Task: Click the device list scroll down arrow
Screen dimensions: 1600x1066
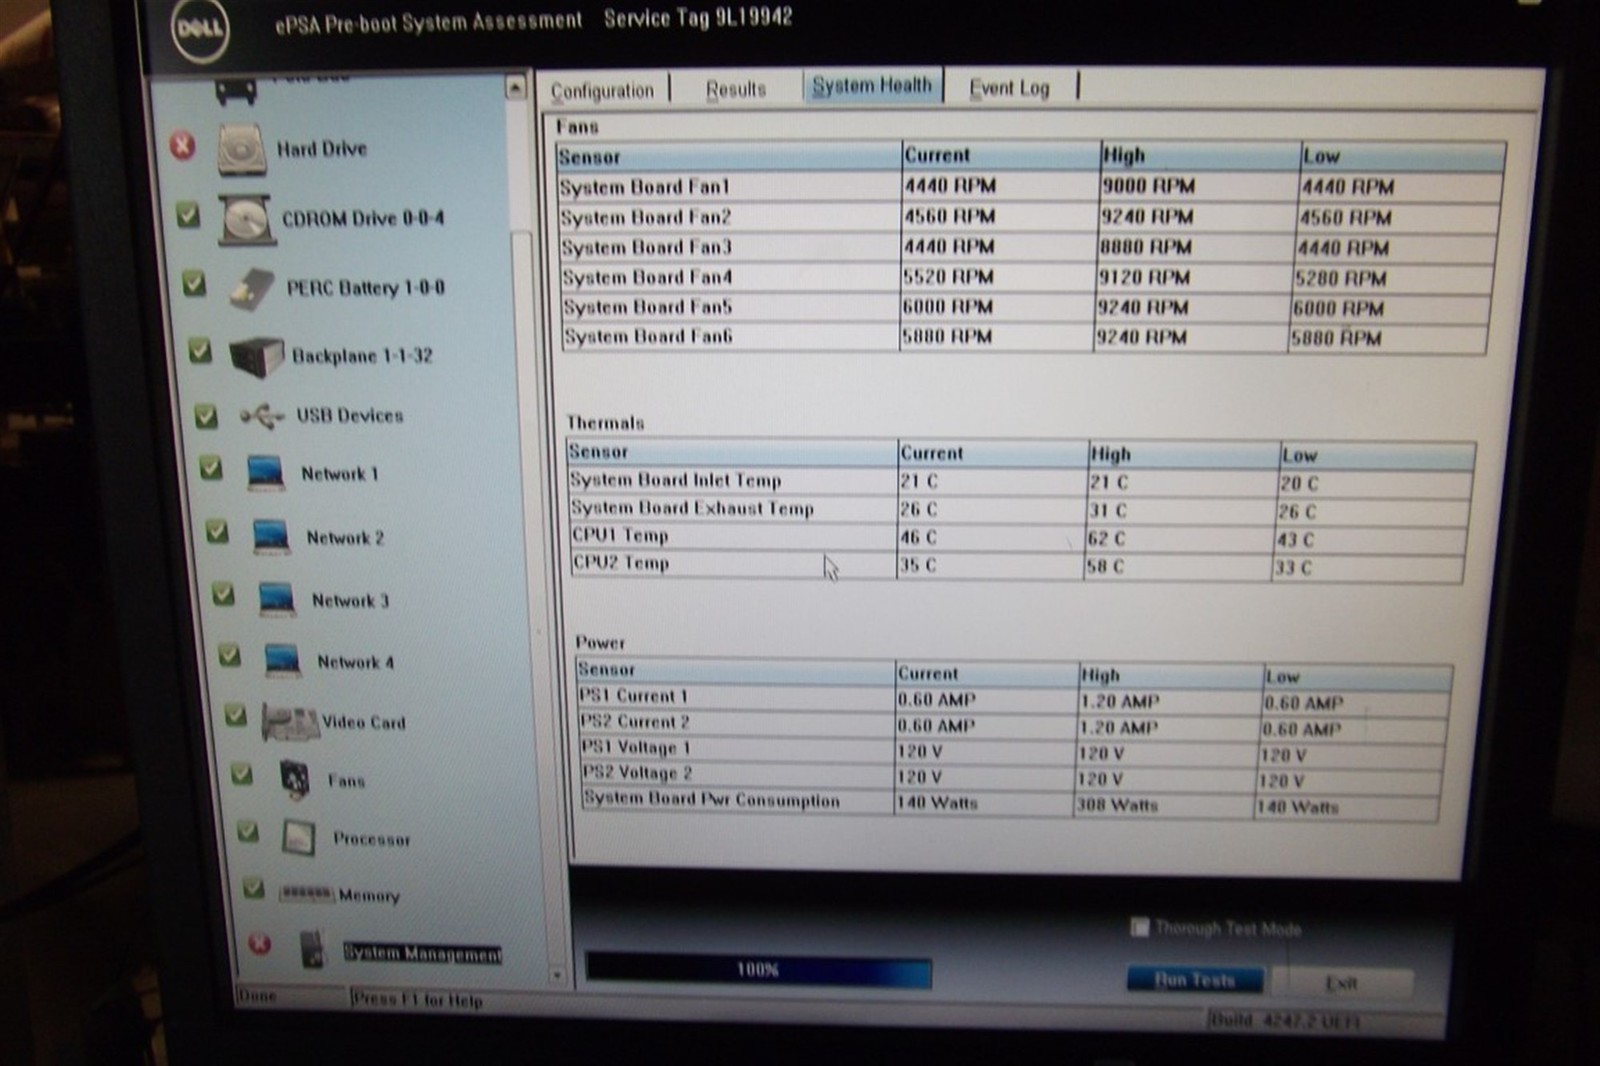Action: [557, 974]
